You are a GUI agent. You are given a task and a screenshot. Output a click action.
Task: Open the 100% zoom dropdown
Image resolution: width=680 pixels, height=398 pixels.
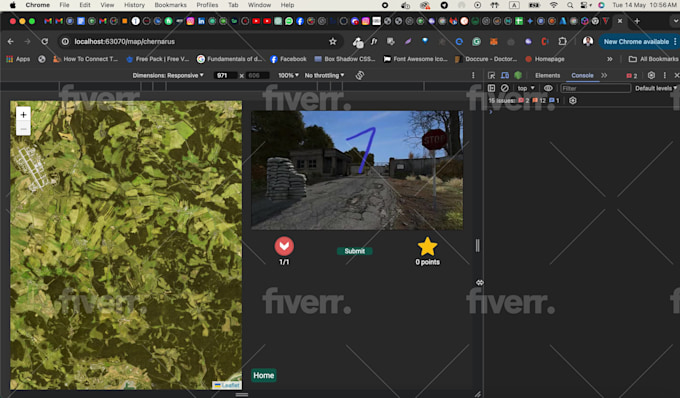pos(288,75)
